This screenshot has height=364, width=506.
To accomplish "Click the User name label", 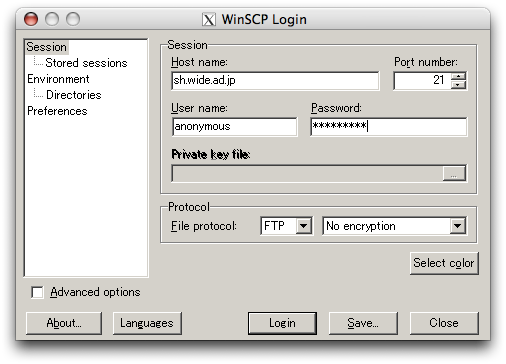I will [x=199, y=108].
